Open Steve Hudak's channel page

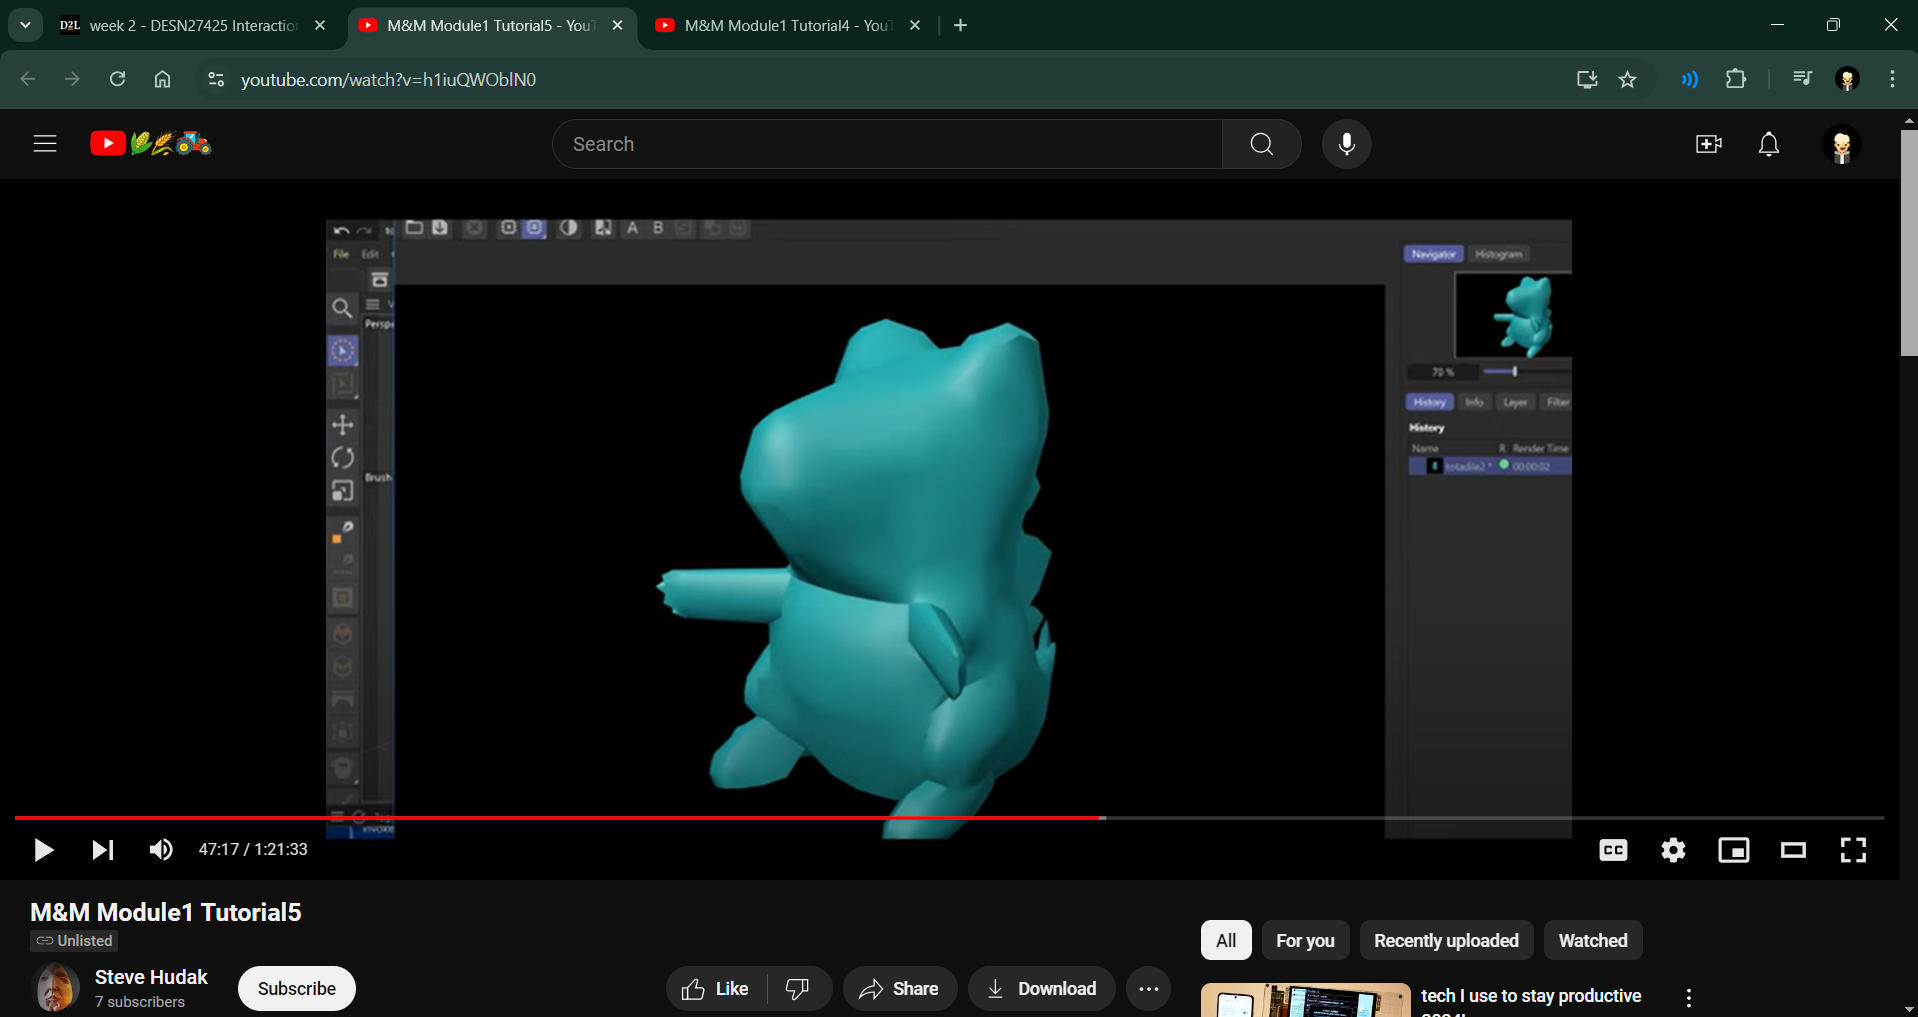pyautogui.click(x=151, y=977)
